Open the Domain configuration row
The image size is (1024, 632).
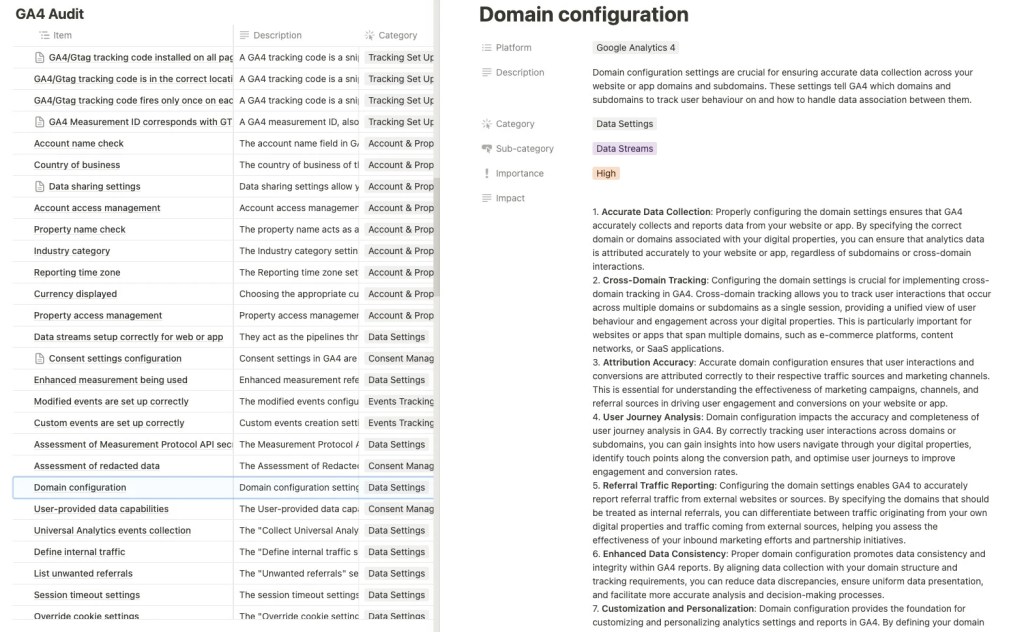coord(80,488)
